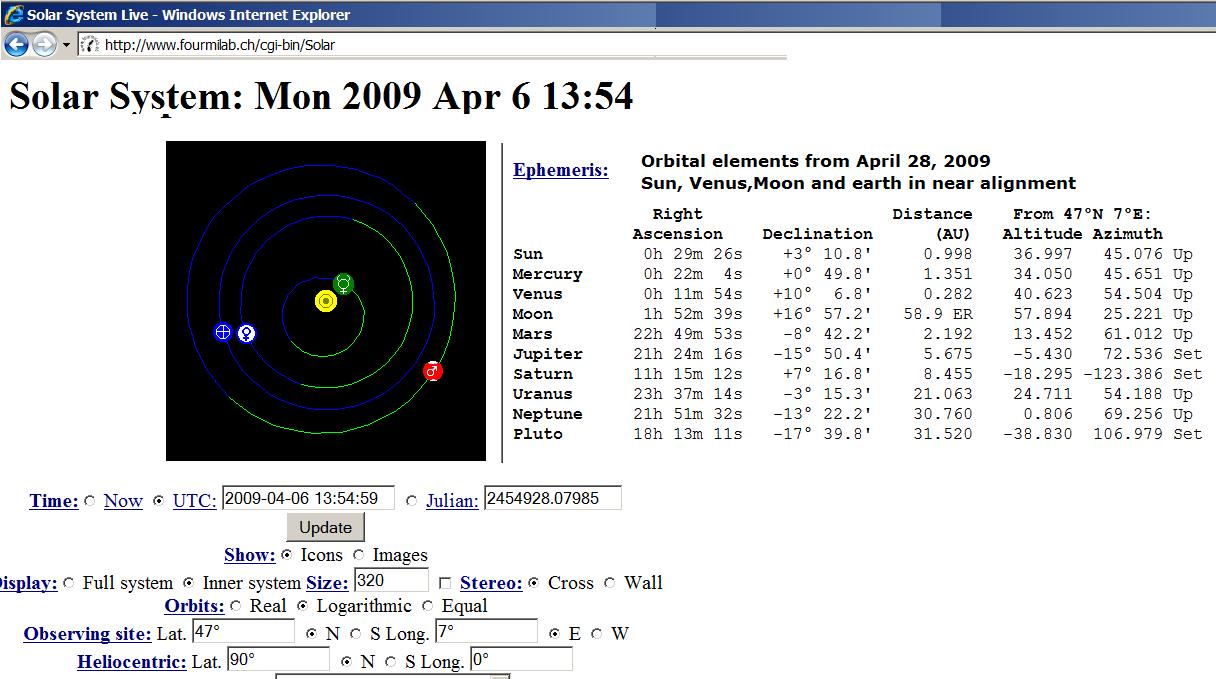Select Wall stereo mode
Viewport: 1216px width, 679px height.
[610, 583]
